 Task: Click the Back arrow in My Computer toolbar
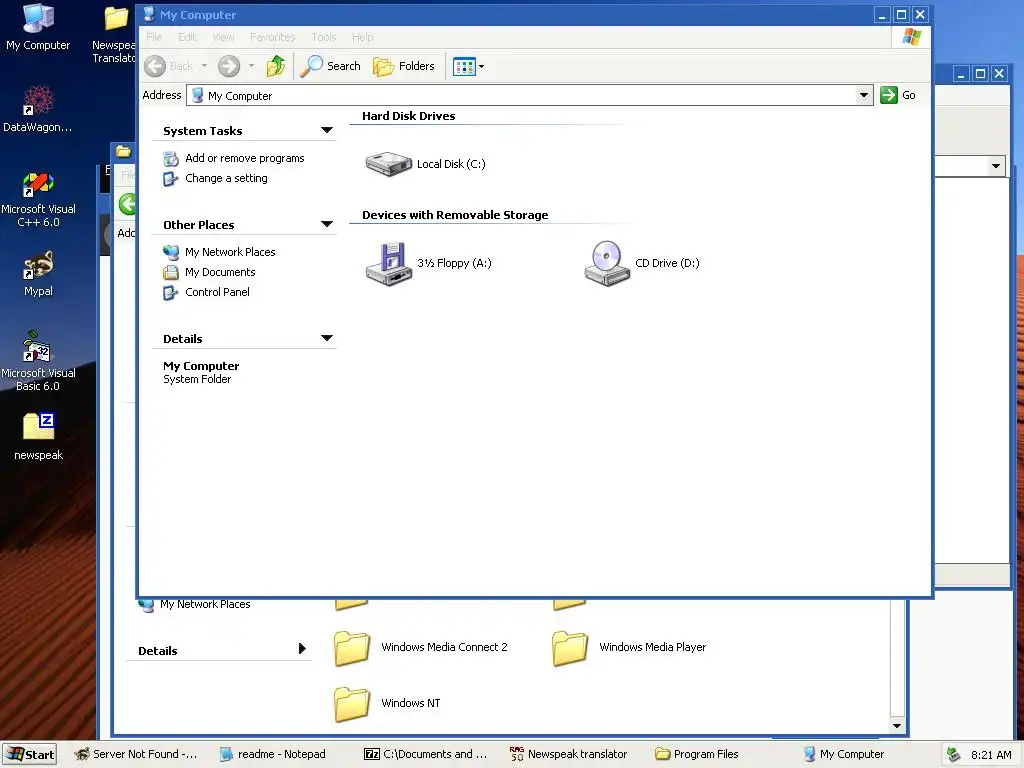155,66
